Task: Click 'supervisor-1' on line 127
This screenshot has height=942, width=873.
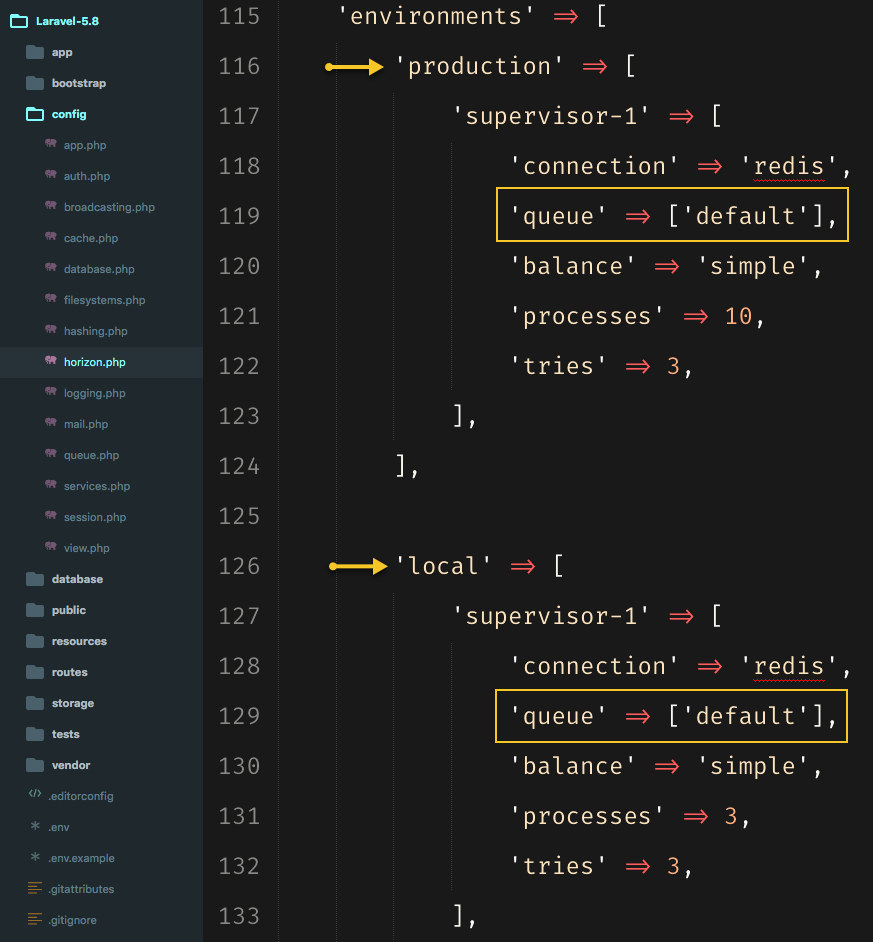Action: pos(551,616)
